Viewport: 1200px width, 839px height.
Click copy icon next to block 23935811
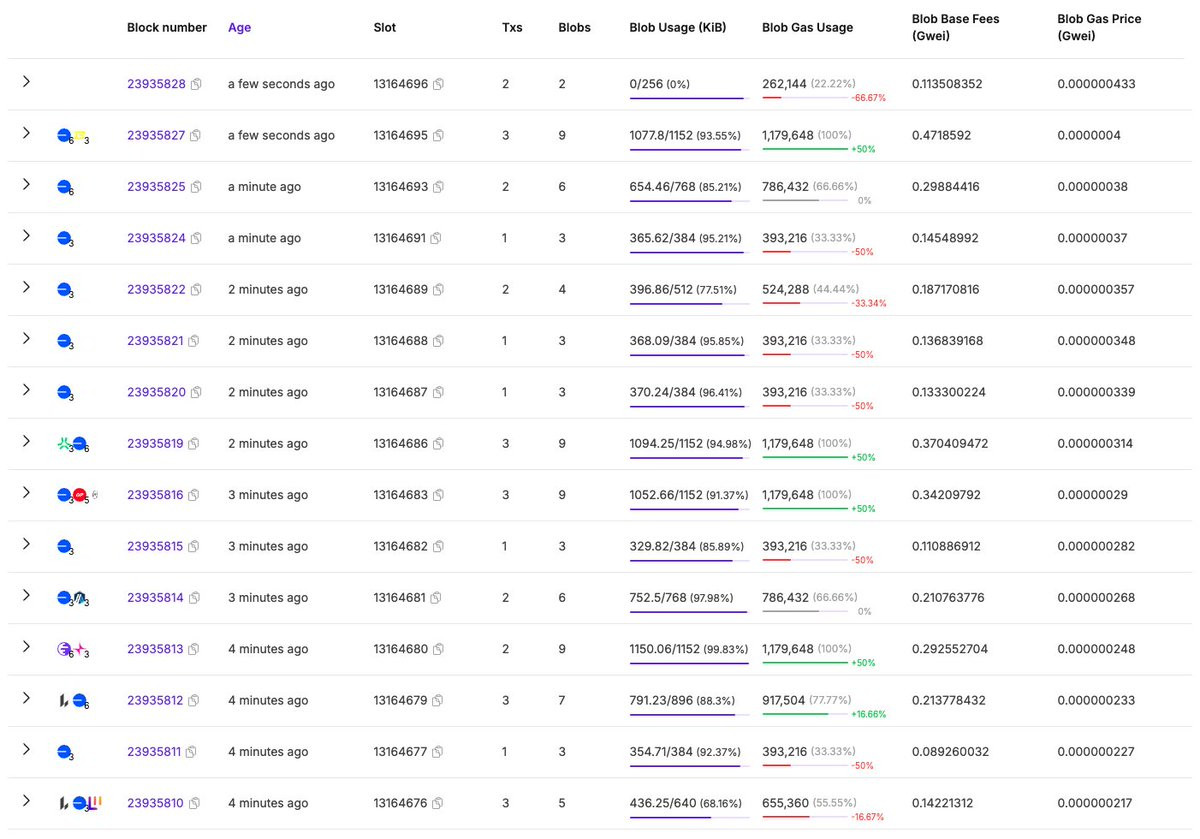[191, 753]
